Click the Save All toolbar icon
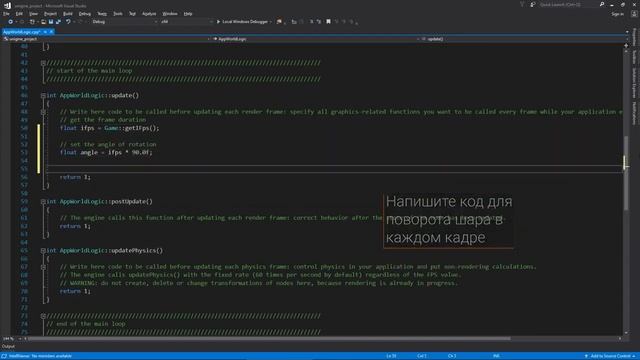The height and width of the screenshot is (360, 640). point(58,22)
